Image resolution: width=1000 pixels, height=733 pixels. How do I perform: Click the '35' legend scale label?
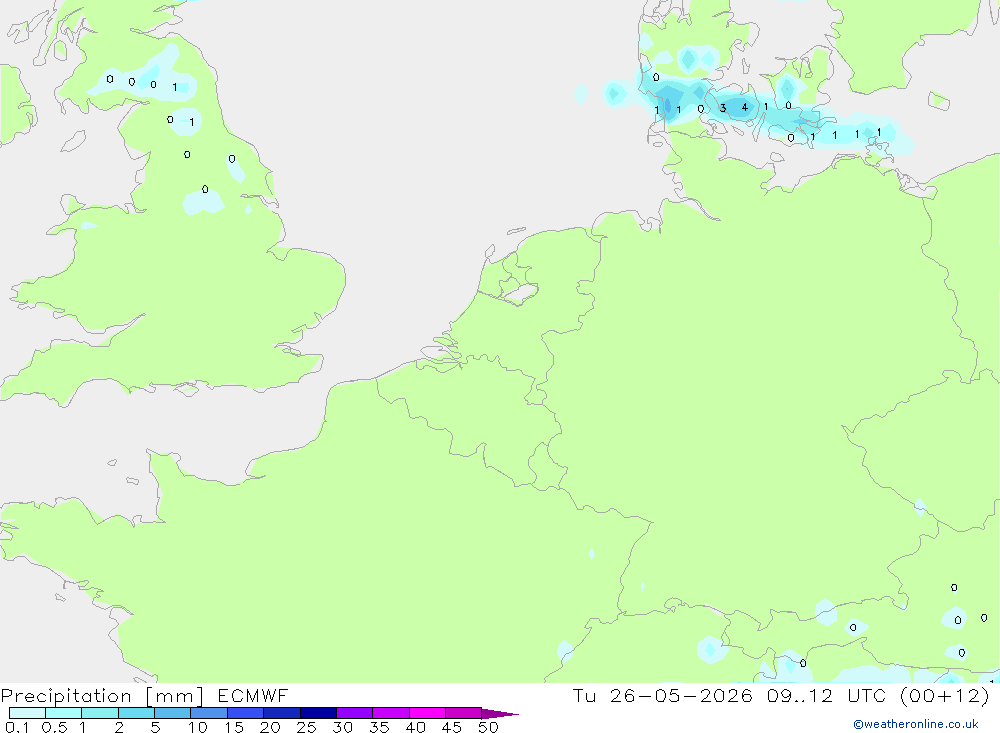(x=379, y=727)
